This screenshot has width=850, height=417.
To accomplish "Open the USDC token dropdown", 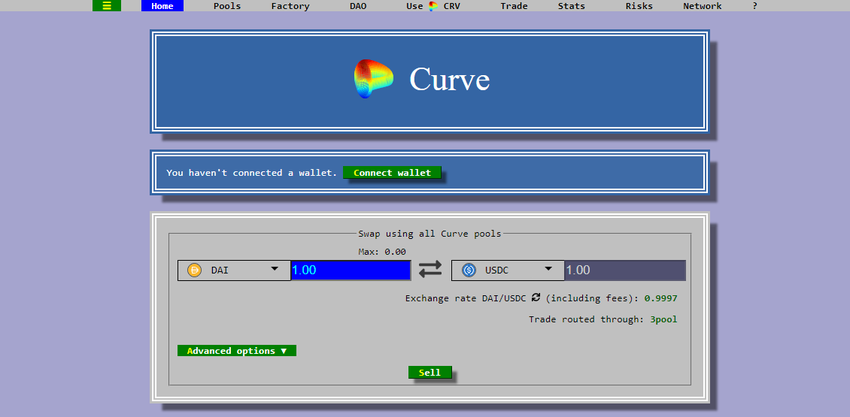I will click(x=508, y=270).
